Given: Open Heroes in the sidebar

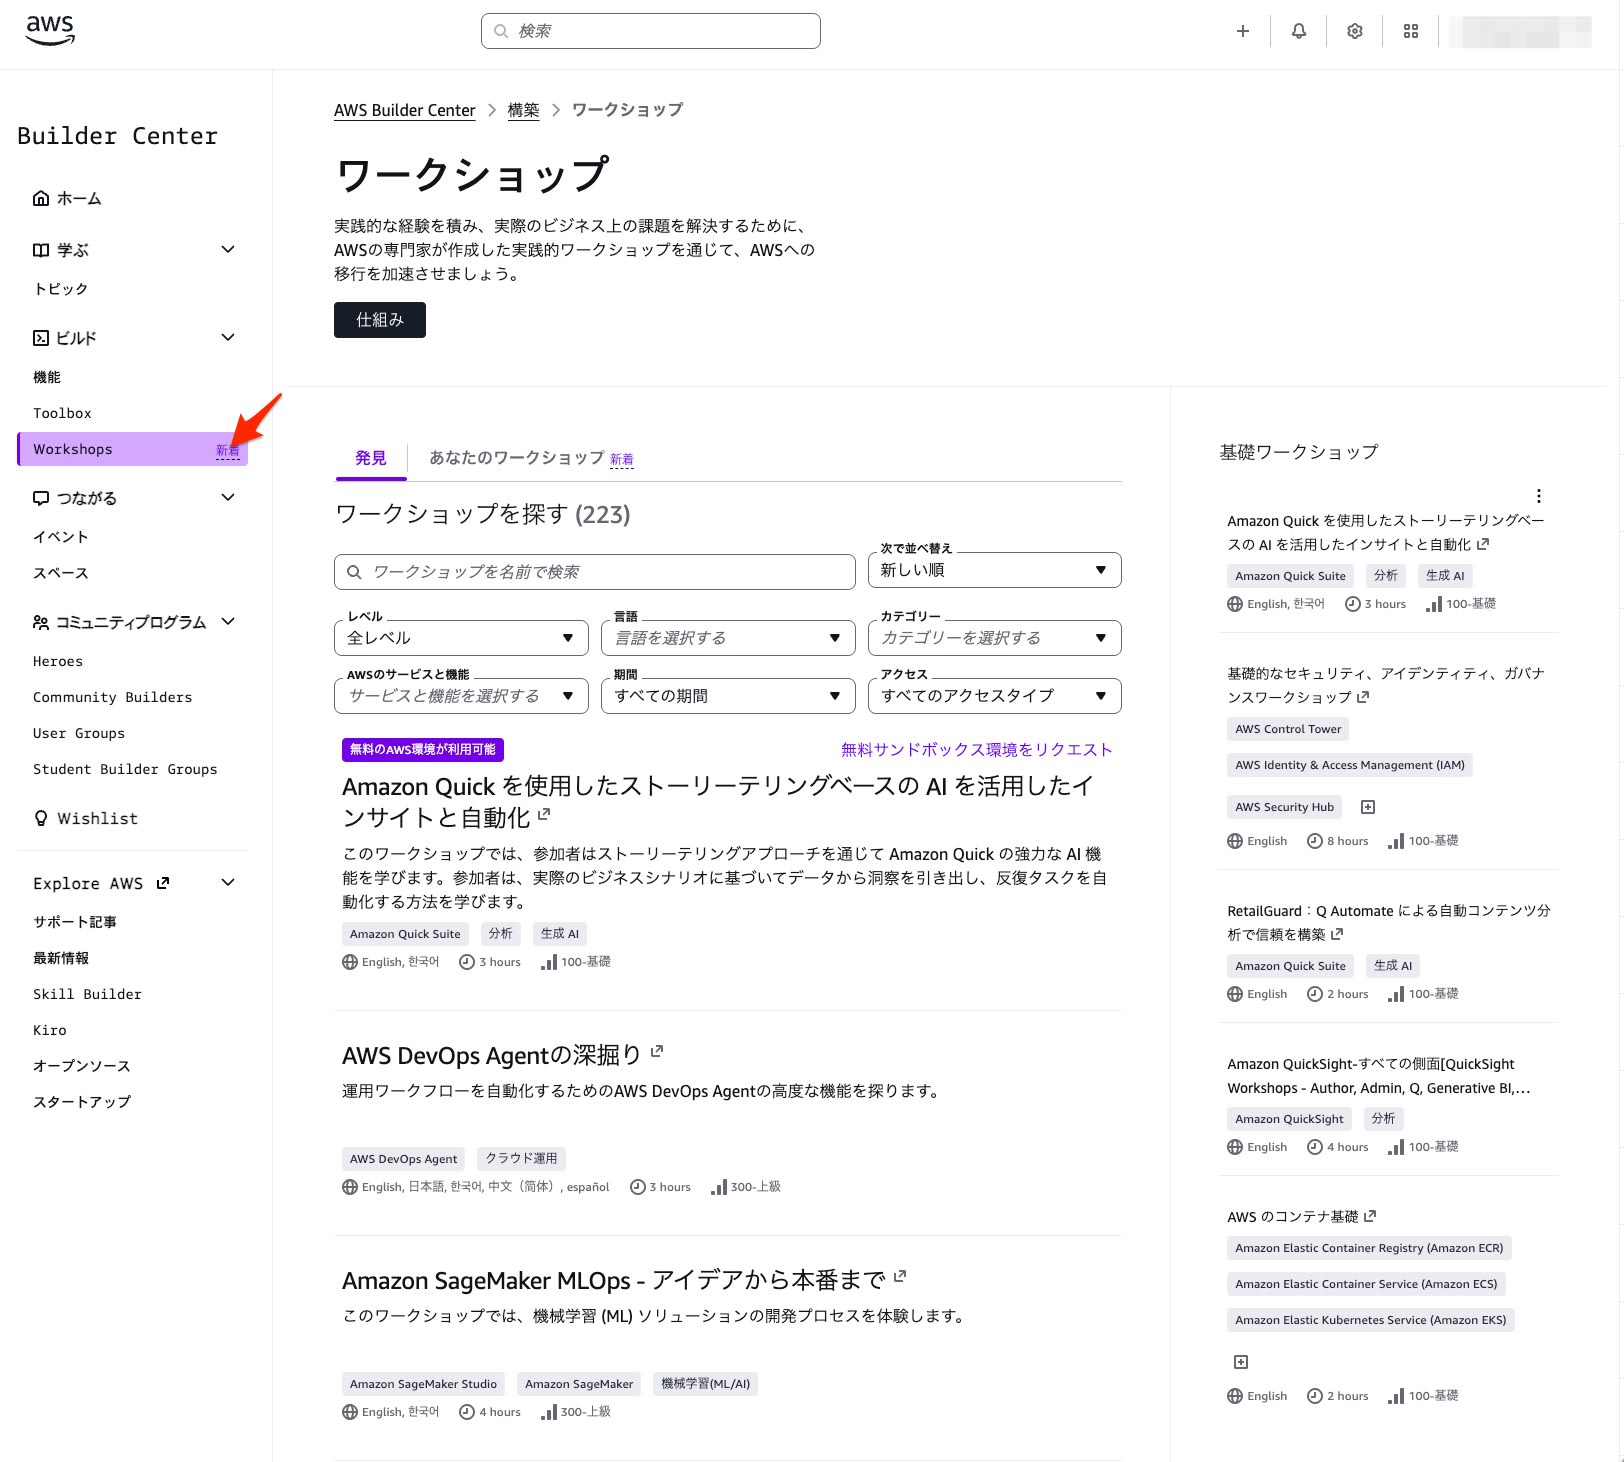Looking at the screenshot, I should (x=58, y=661).
